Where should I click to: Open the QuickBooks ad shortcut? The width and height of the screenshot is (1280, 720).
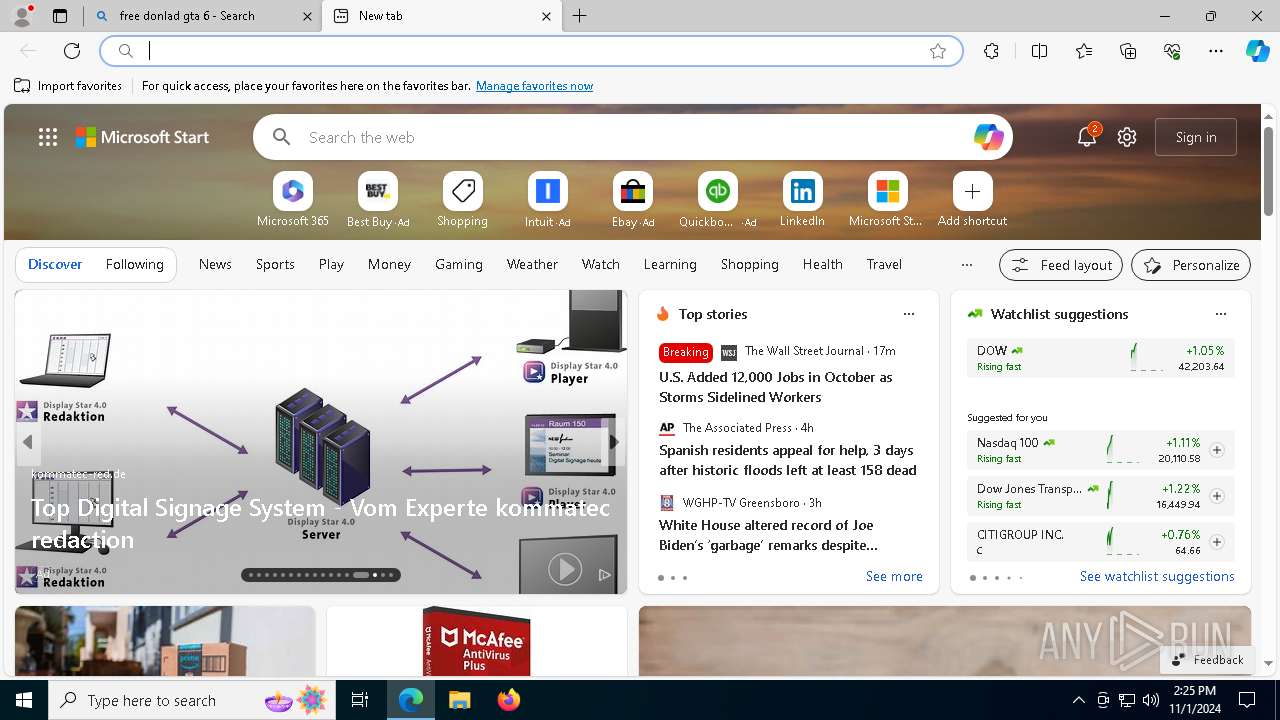[x=717, y=200]
